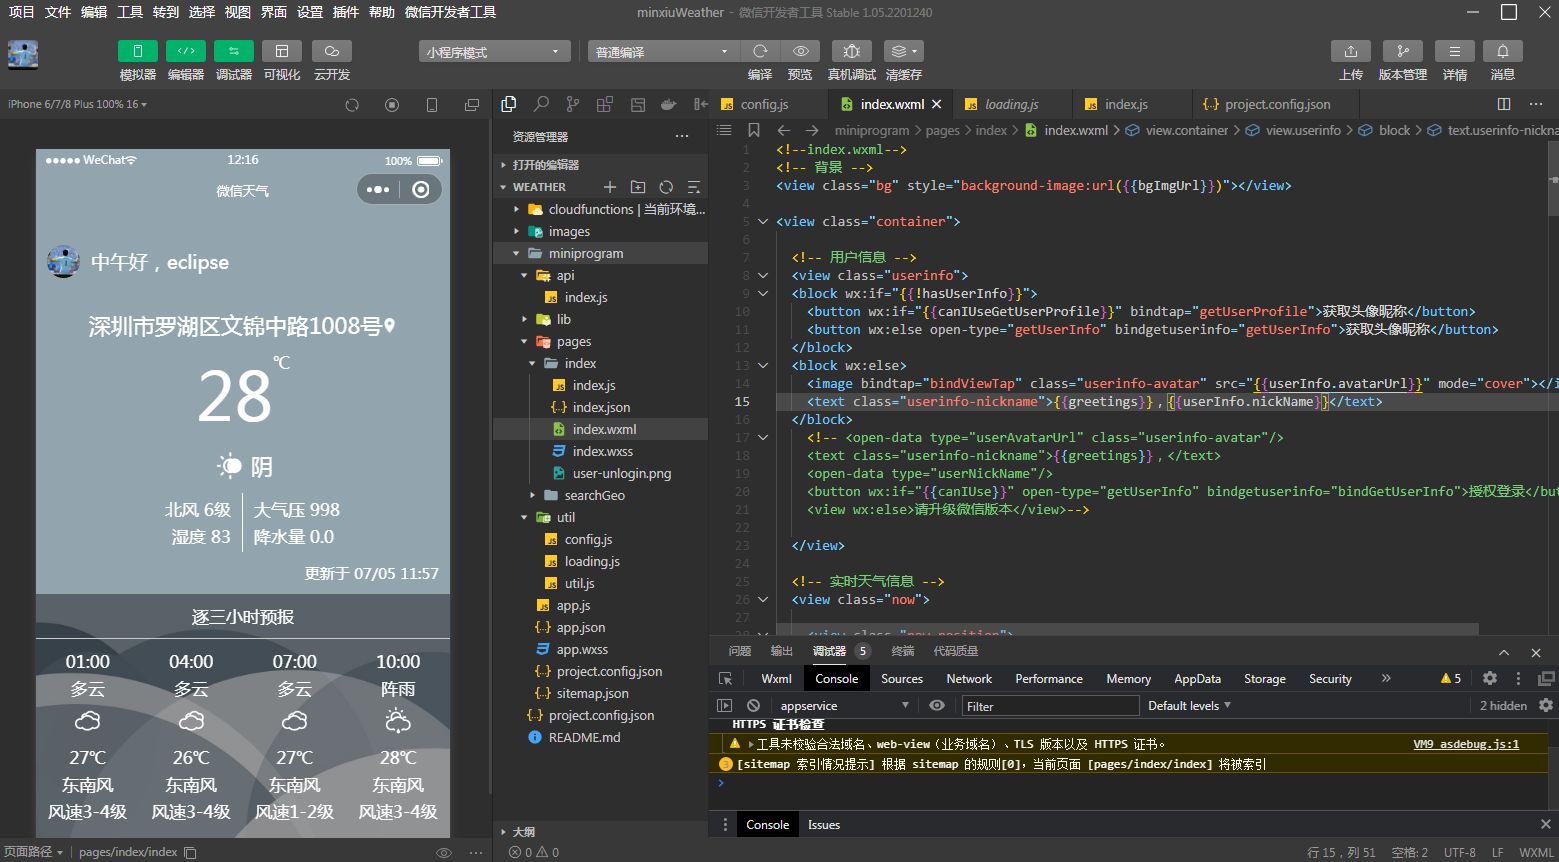This screenshot has height=862, width=1559.
Task: Toggle the editor panel button
Action: (186, 51)
